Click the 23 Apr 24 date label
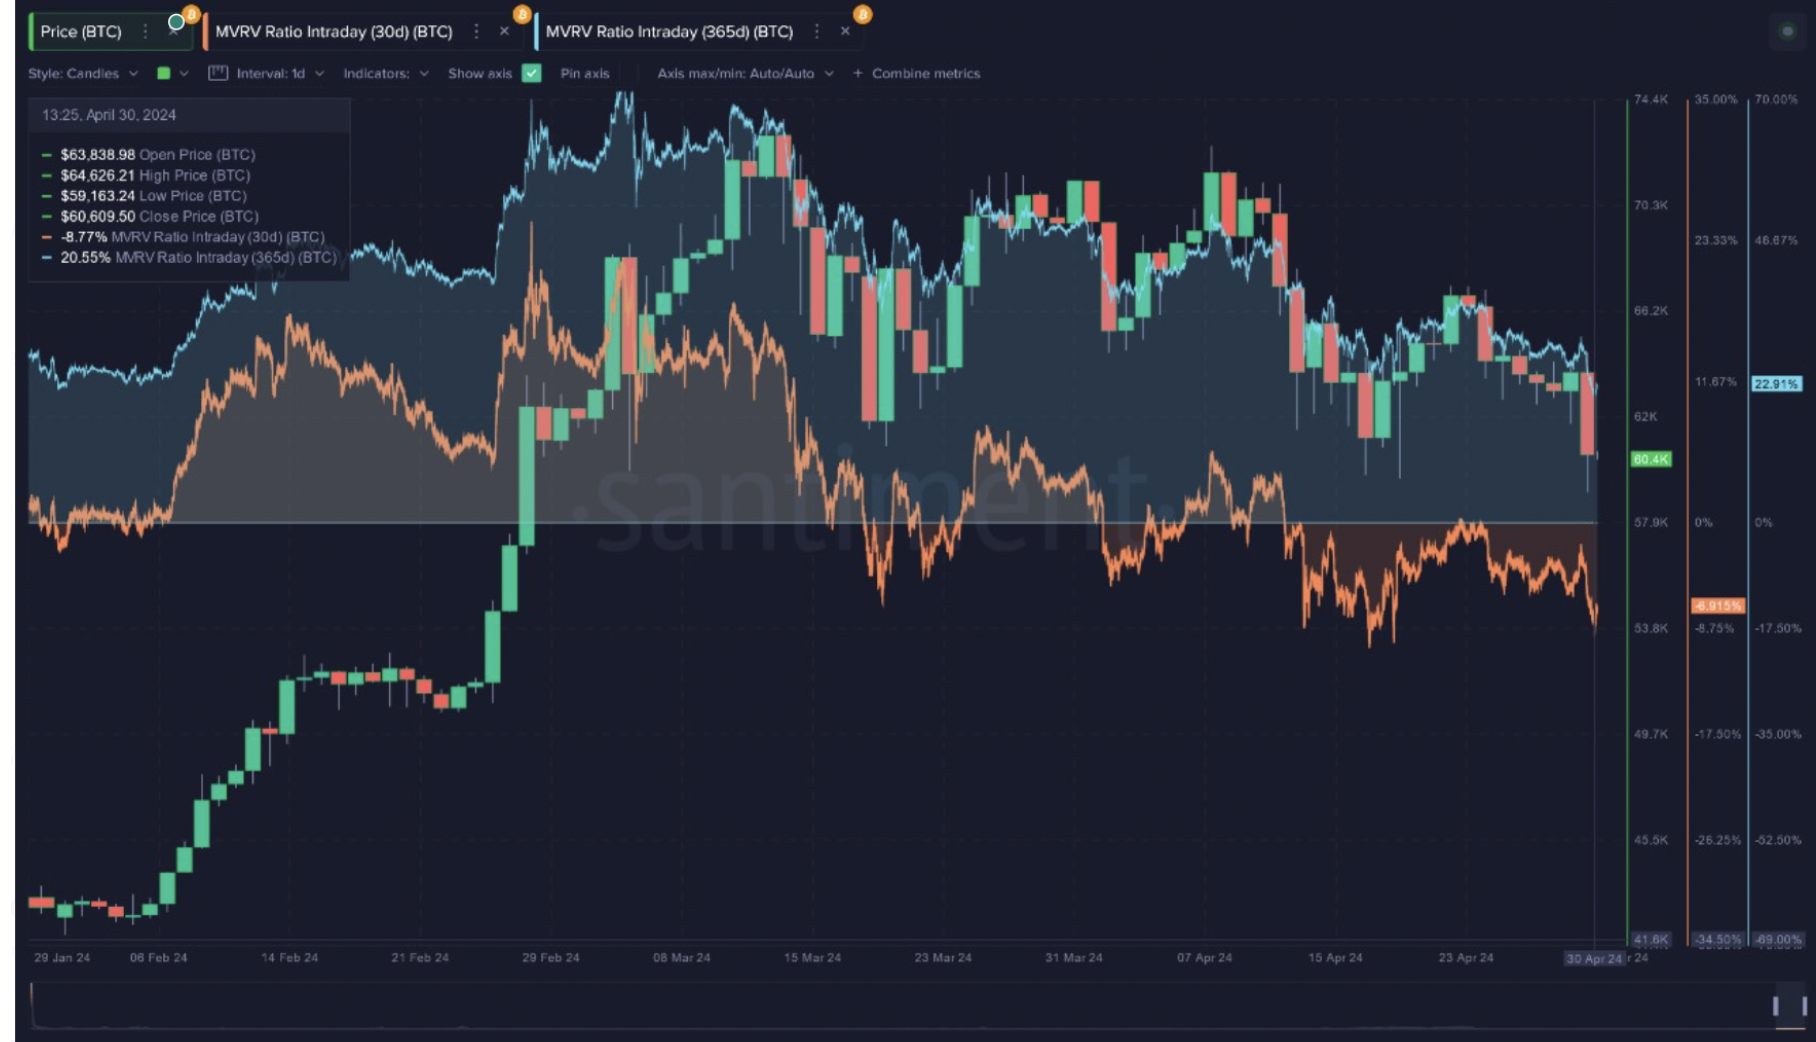The image size is (1816, 1042). pyautogui.click(x=1466, y=958)
